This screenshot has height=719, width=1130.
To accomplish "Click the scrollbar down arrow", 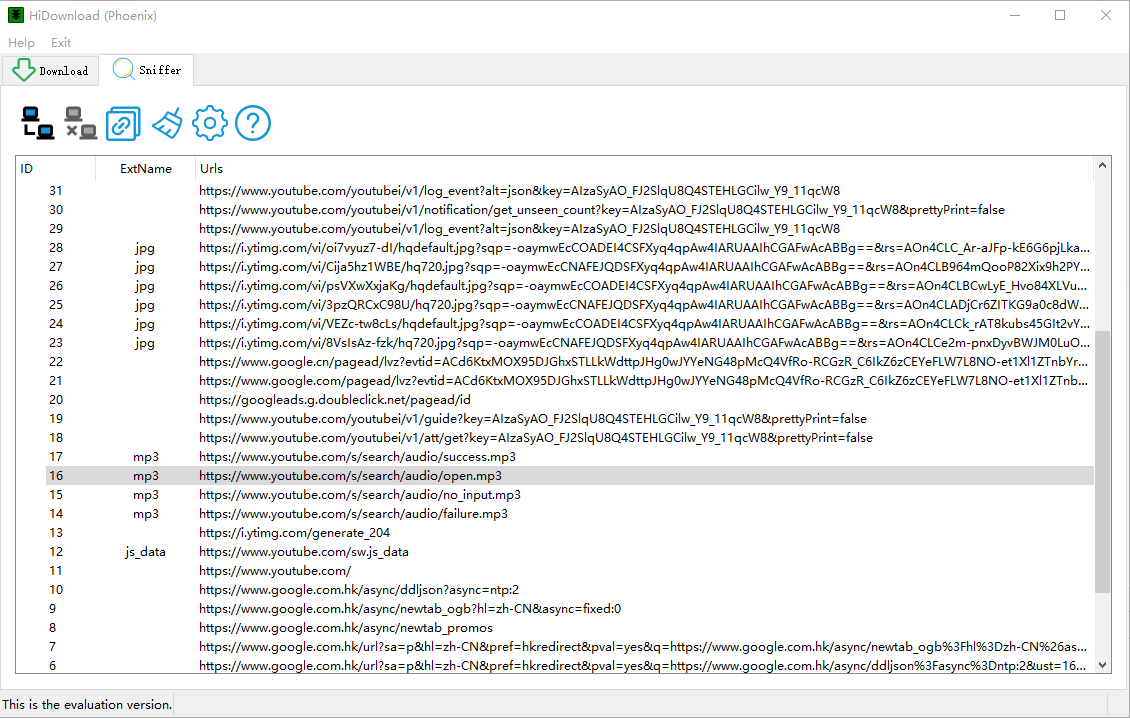I will pyautogui.click(x=1102, y=665).
